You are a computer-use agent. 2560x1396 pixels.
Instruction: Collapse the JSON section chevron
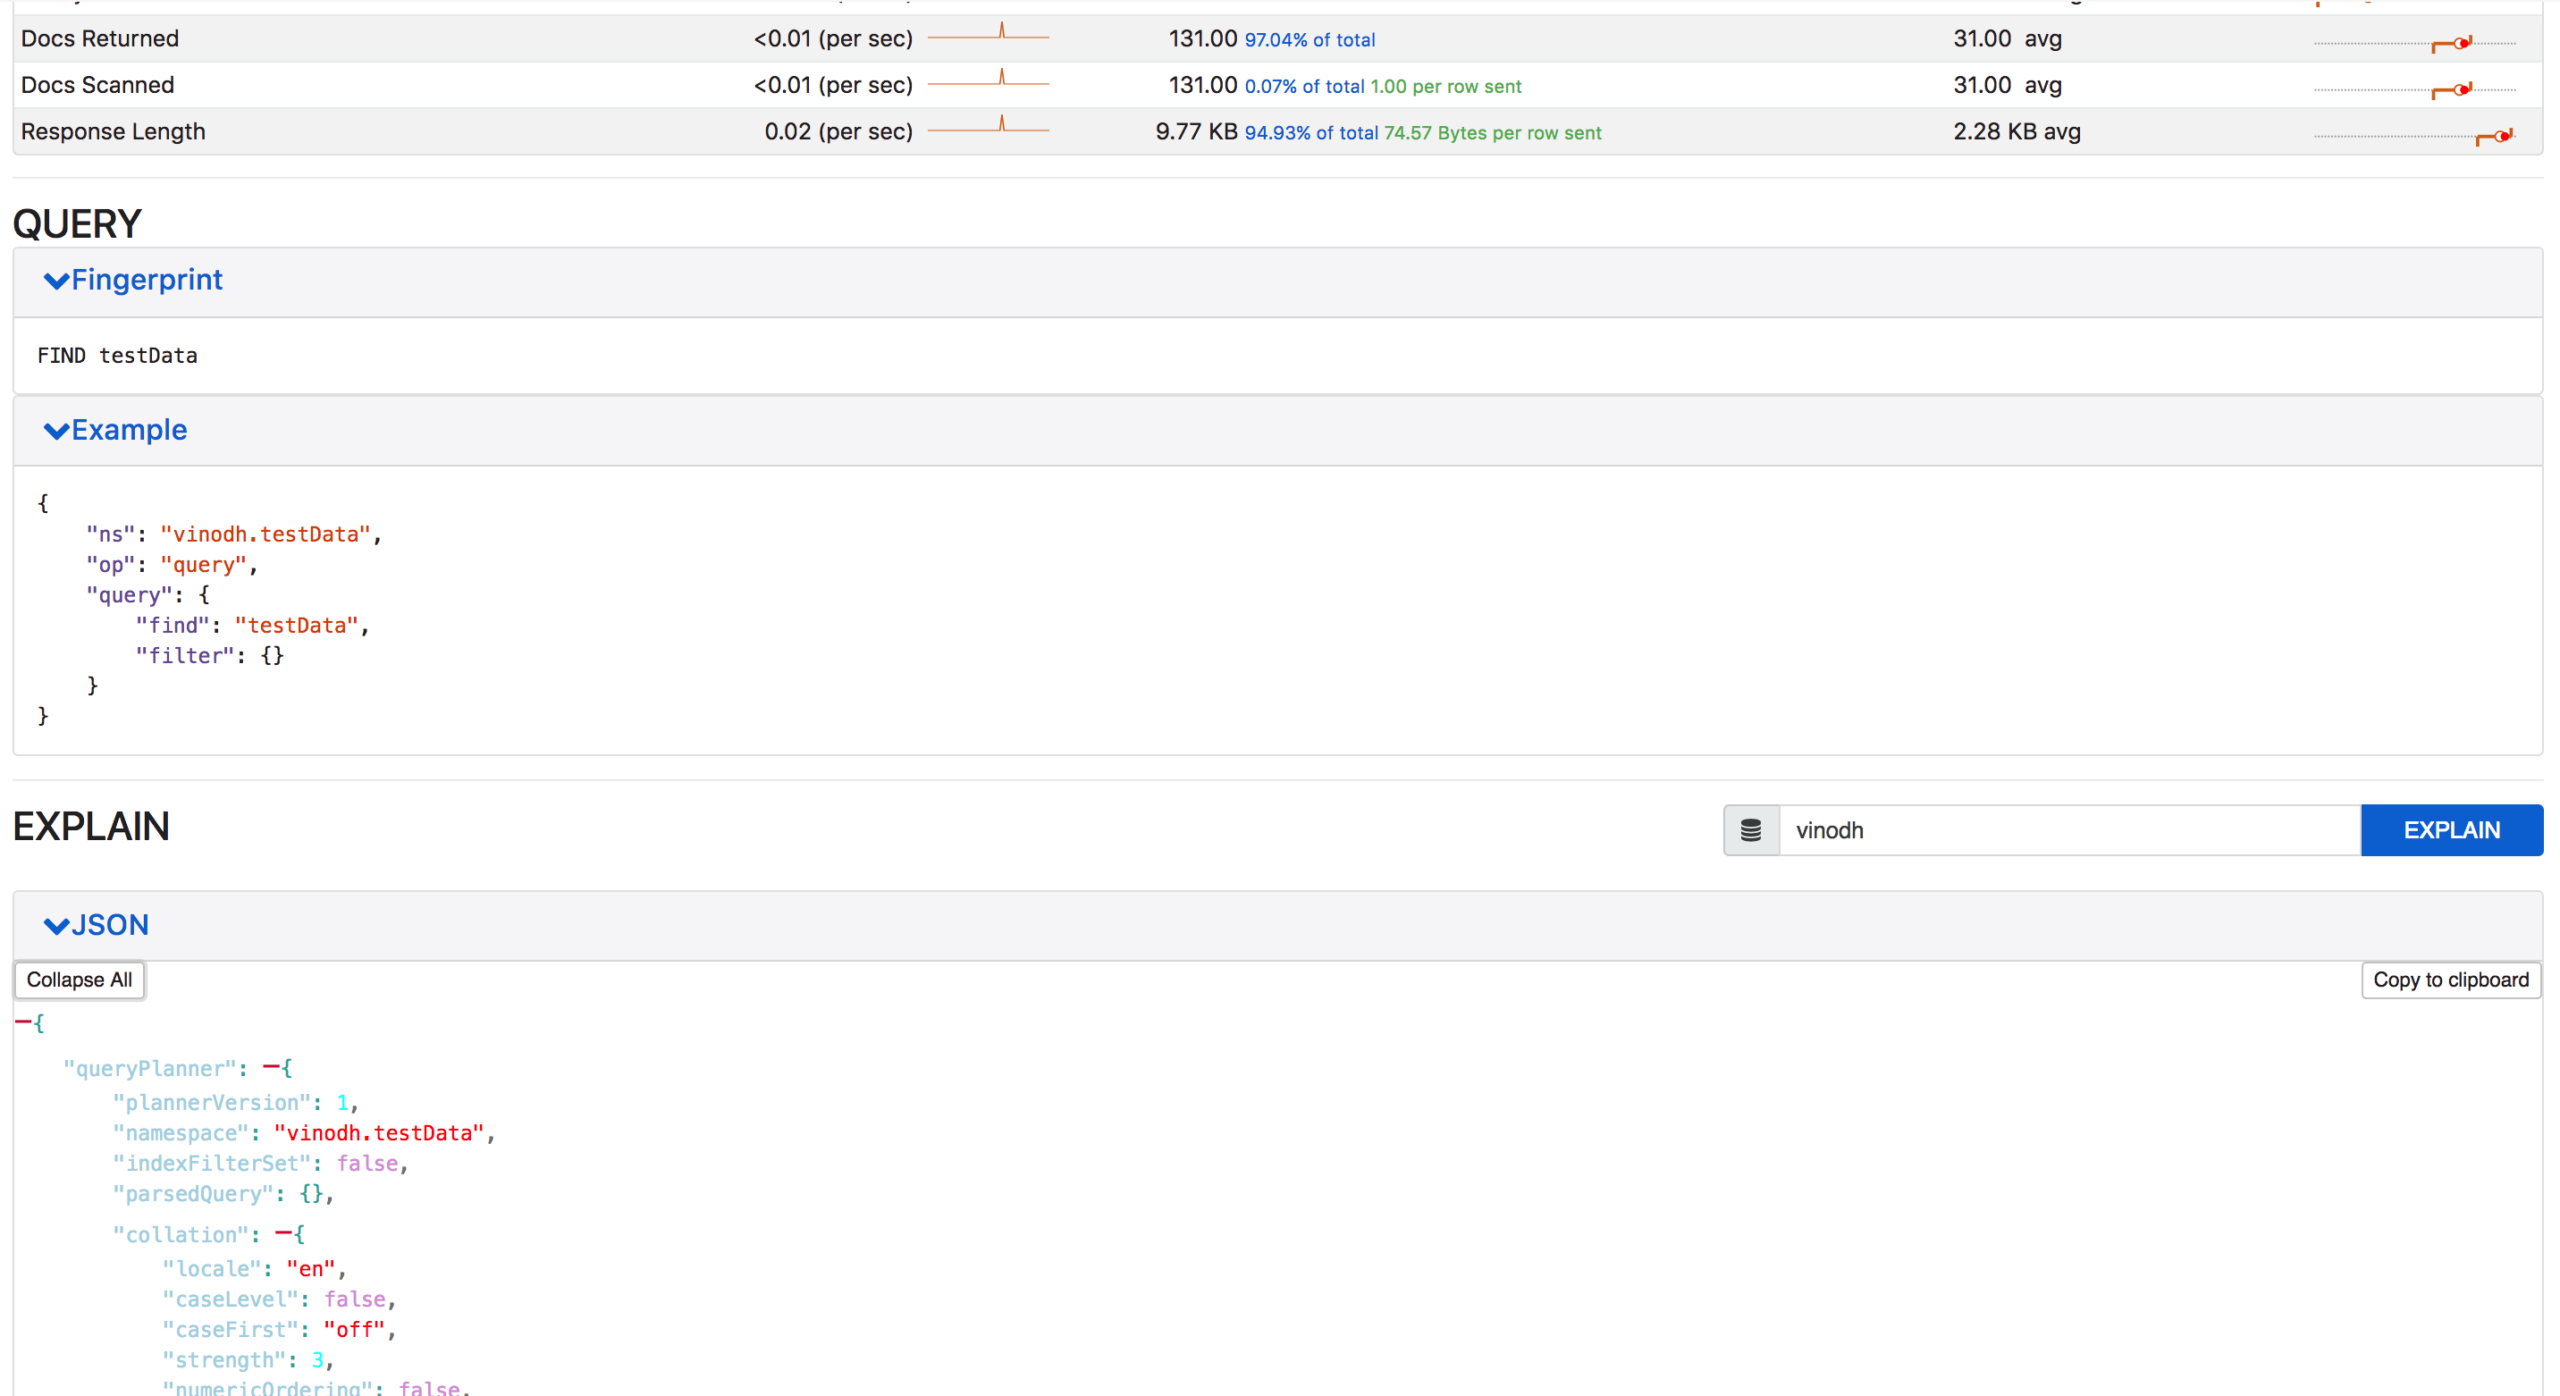pos(56,926)
